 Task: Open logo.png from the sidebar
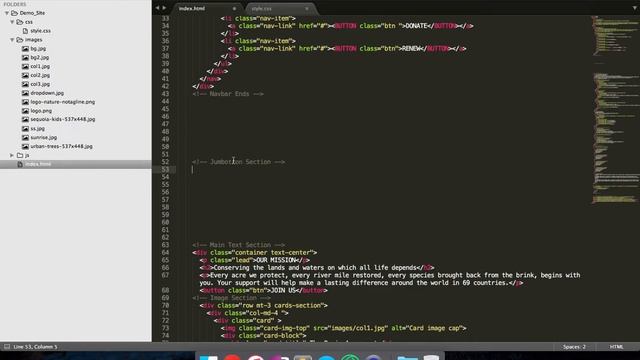41,111
